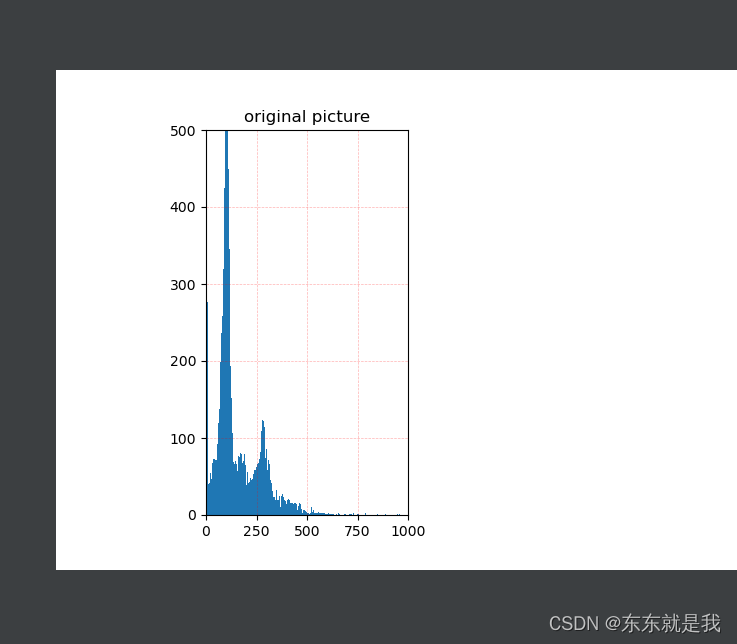Click the y-axis label 300
The height and width of the screenshot is (644, 737).
click(183, 285)
